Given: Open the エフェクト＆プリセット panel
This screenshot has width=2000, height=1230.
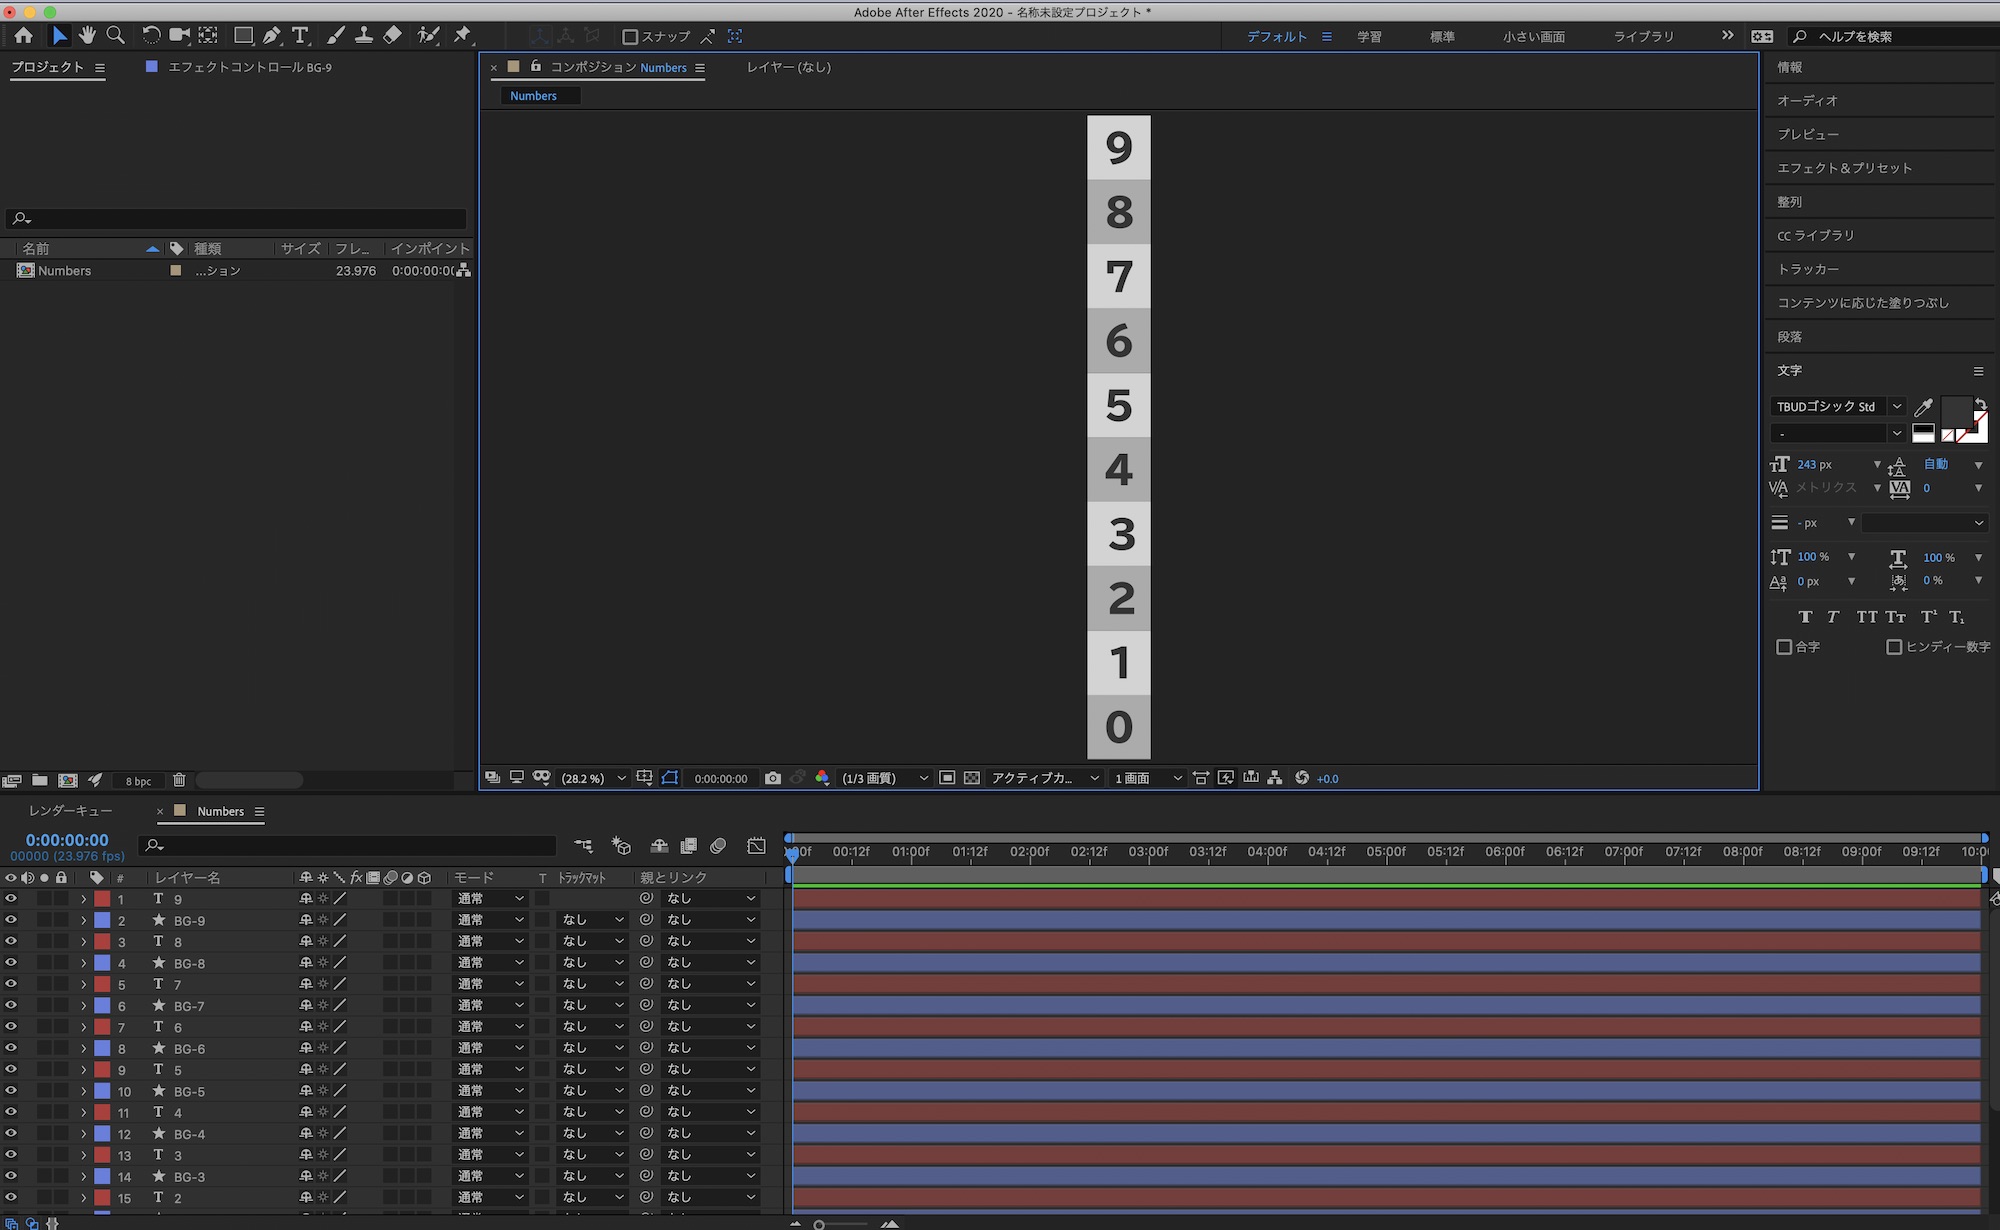Looking at the screenshot, I should click(x=1844, y=168).
